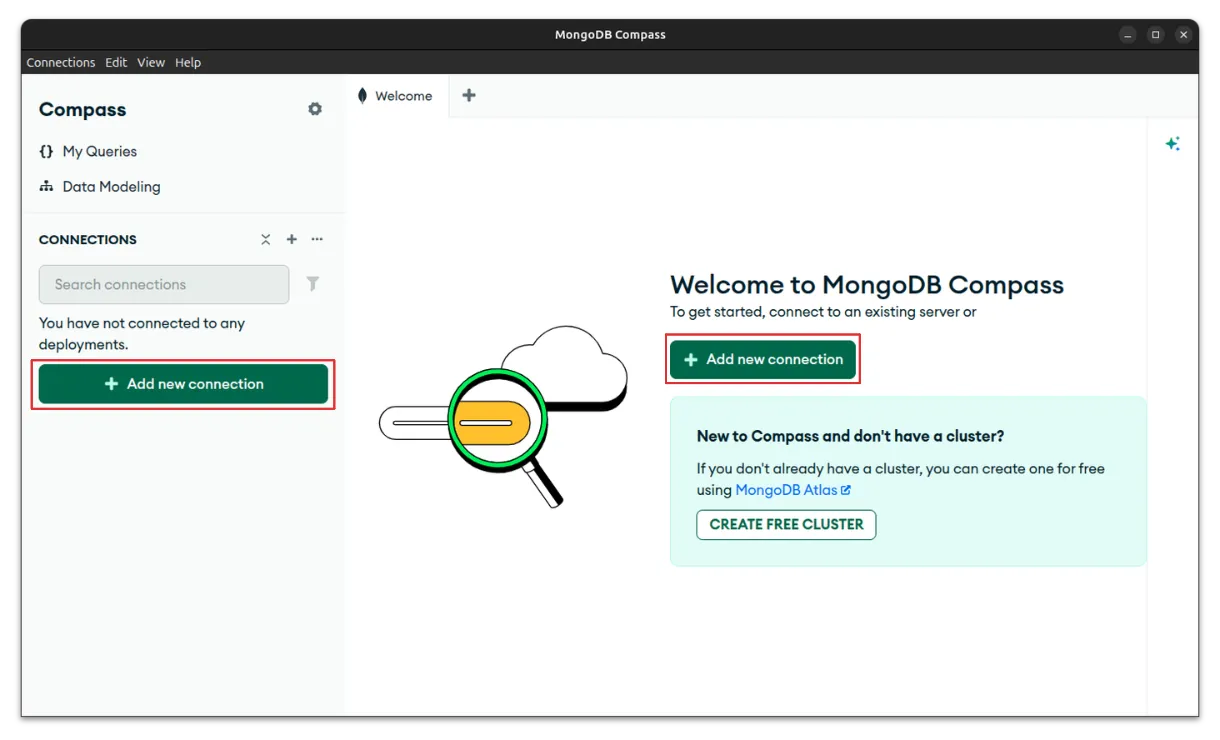Click the AI assistant sparkle icon
Viewport: 1220px width, 740px height.
1172,144
